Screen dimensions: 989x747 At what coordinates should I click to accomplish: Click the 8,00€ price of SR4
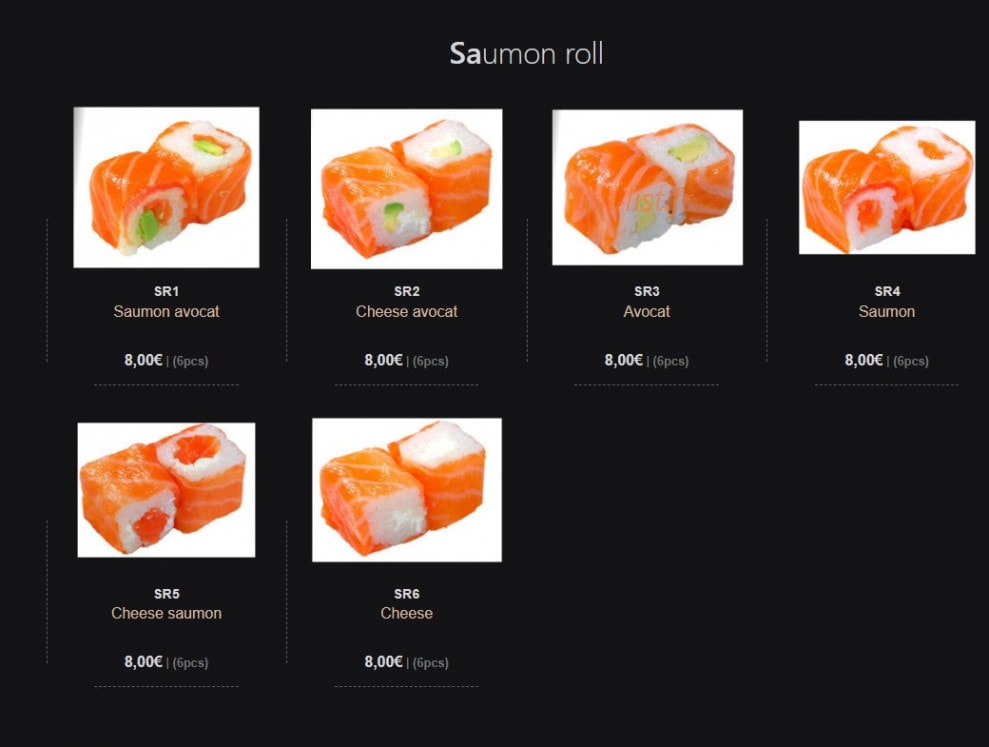[x=864, y=360]
